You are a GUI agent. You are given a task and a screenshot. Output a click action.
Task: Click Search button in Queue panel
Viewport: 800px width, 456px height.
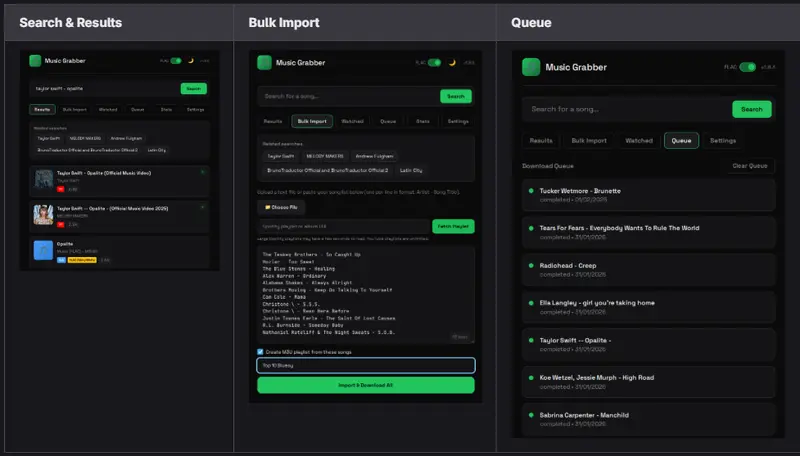(752, 109)
